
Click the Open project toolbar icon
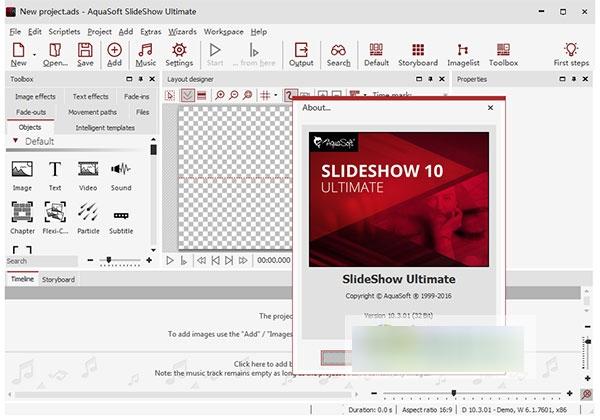pyautogui.click(x=55, y=50)
